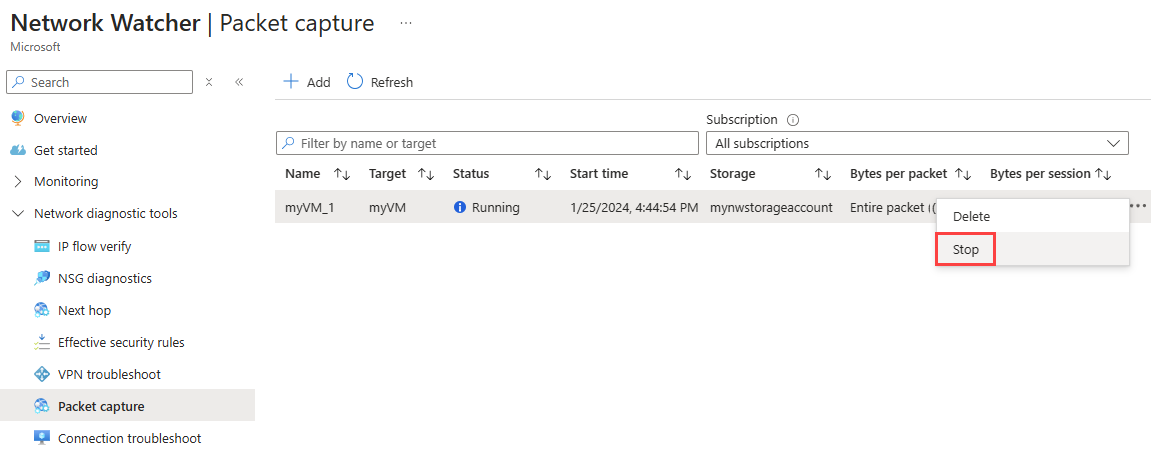This screenshot has height=456, width=1151.
Task: Open the more options ellipsis beside the title
Action: coord(406,23)
